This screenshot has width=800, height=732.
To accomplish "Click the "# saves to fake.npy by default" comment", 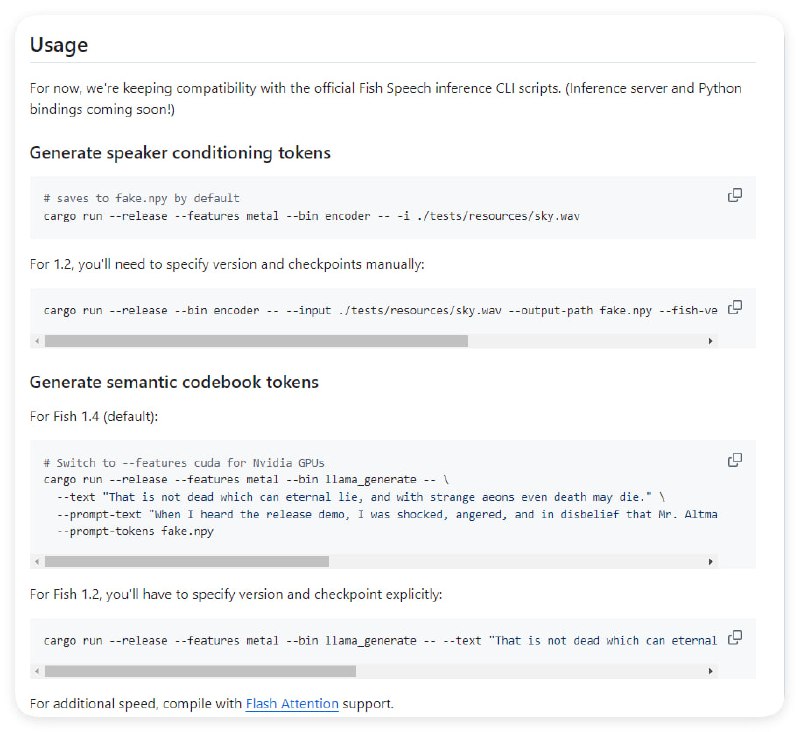I will coord(141,198).
